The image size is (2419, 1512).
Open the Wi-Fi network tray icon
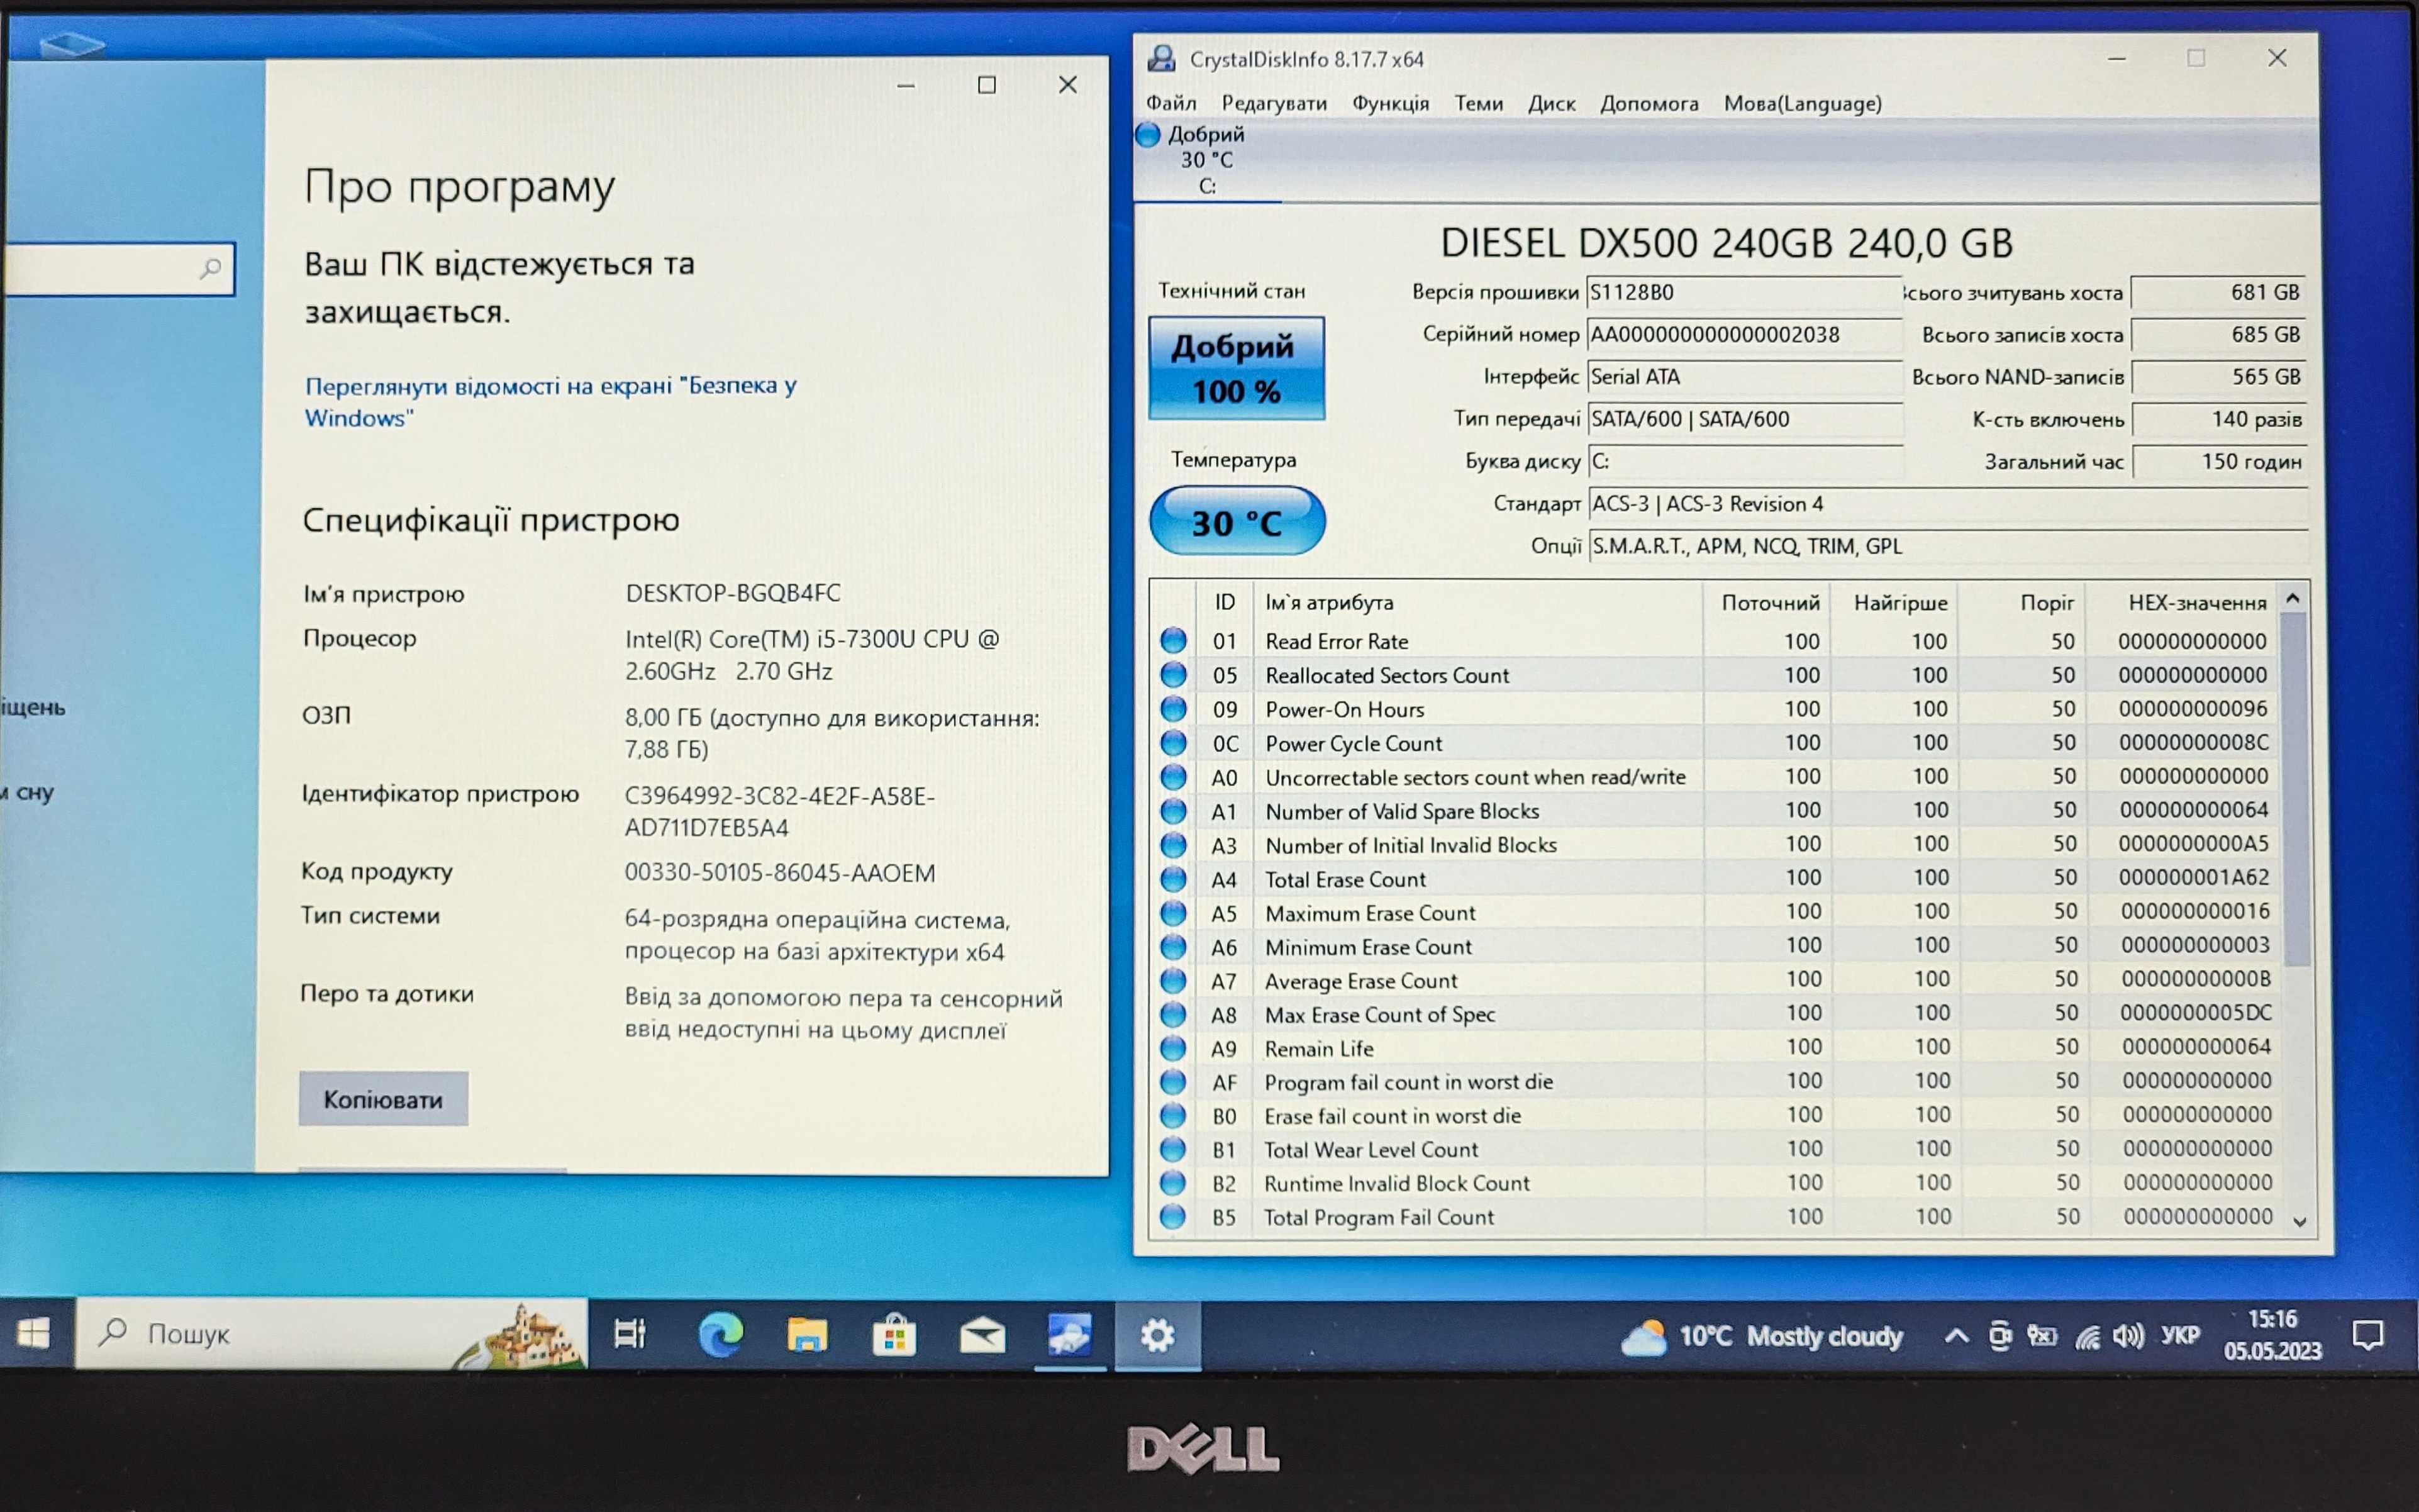tap(2086, 1336)
